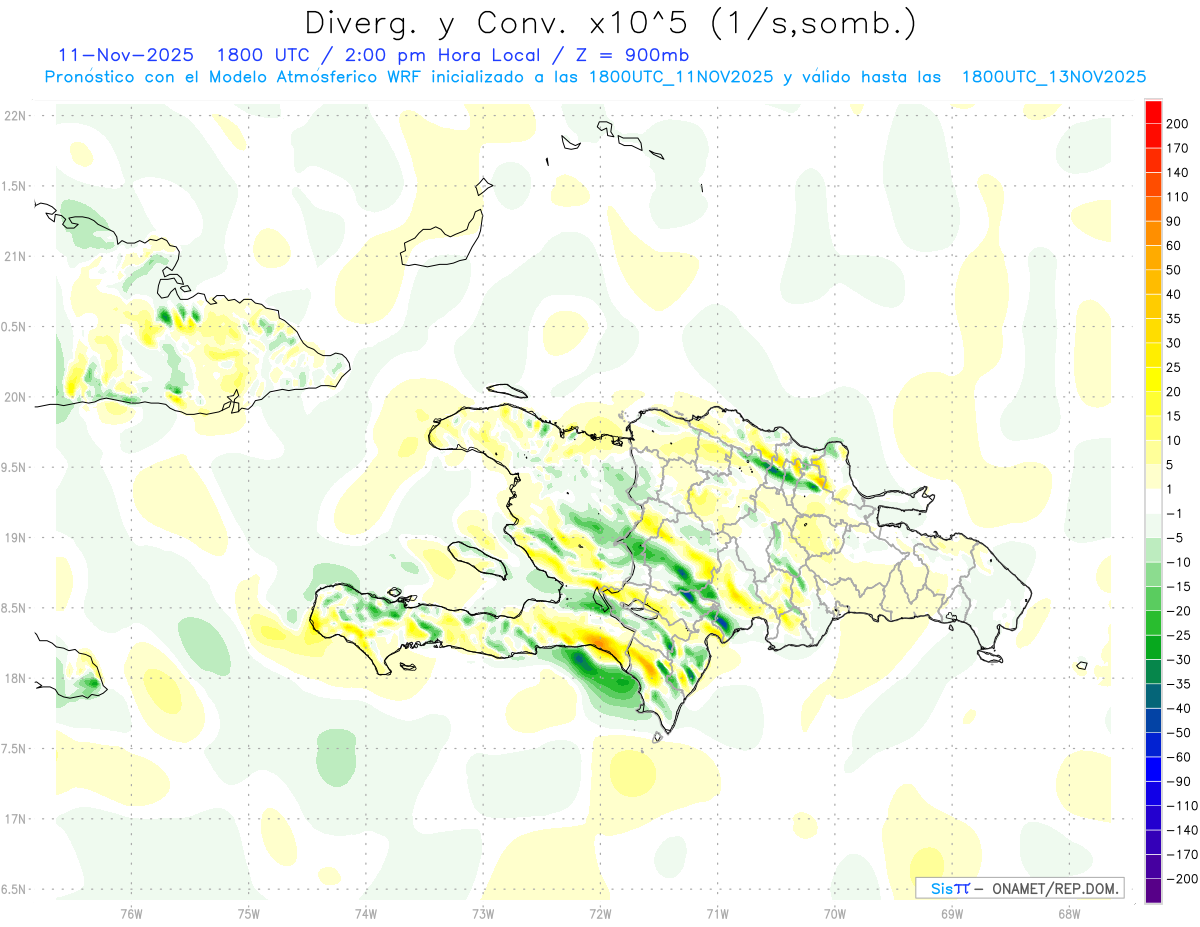Click the "1800UTC_13NOV2025" valid-until time text
Image resolution: width=1200 pixels, height=927 pixels.
point(1053,77)
